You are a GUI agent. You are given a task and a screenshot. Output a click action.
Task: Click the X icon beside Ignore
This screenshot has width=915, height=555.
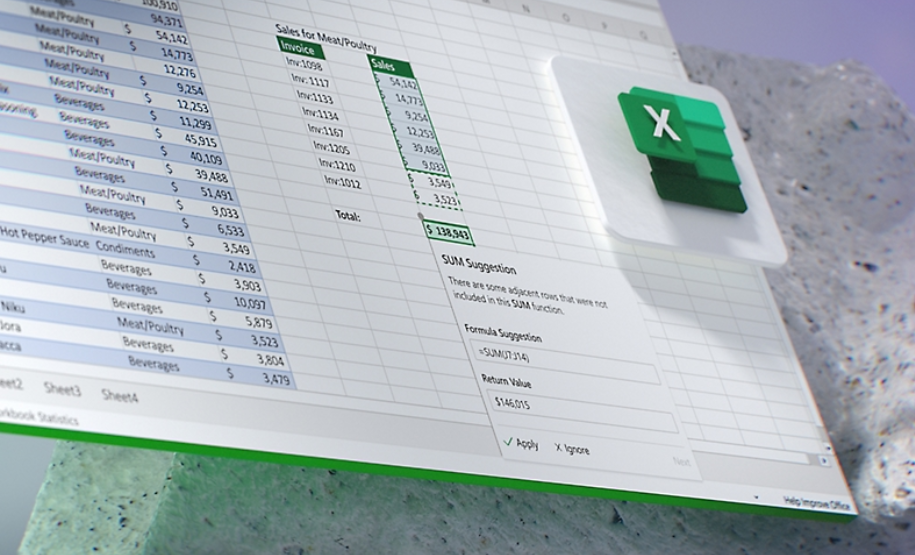pyautogui.click(x=558, y=448)
